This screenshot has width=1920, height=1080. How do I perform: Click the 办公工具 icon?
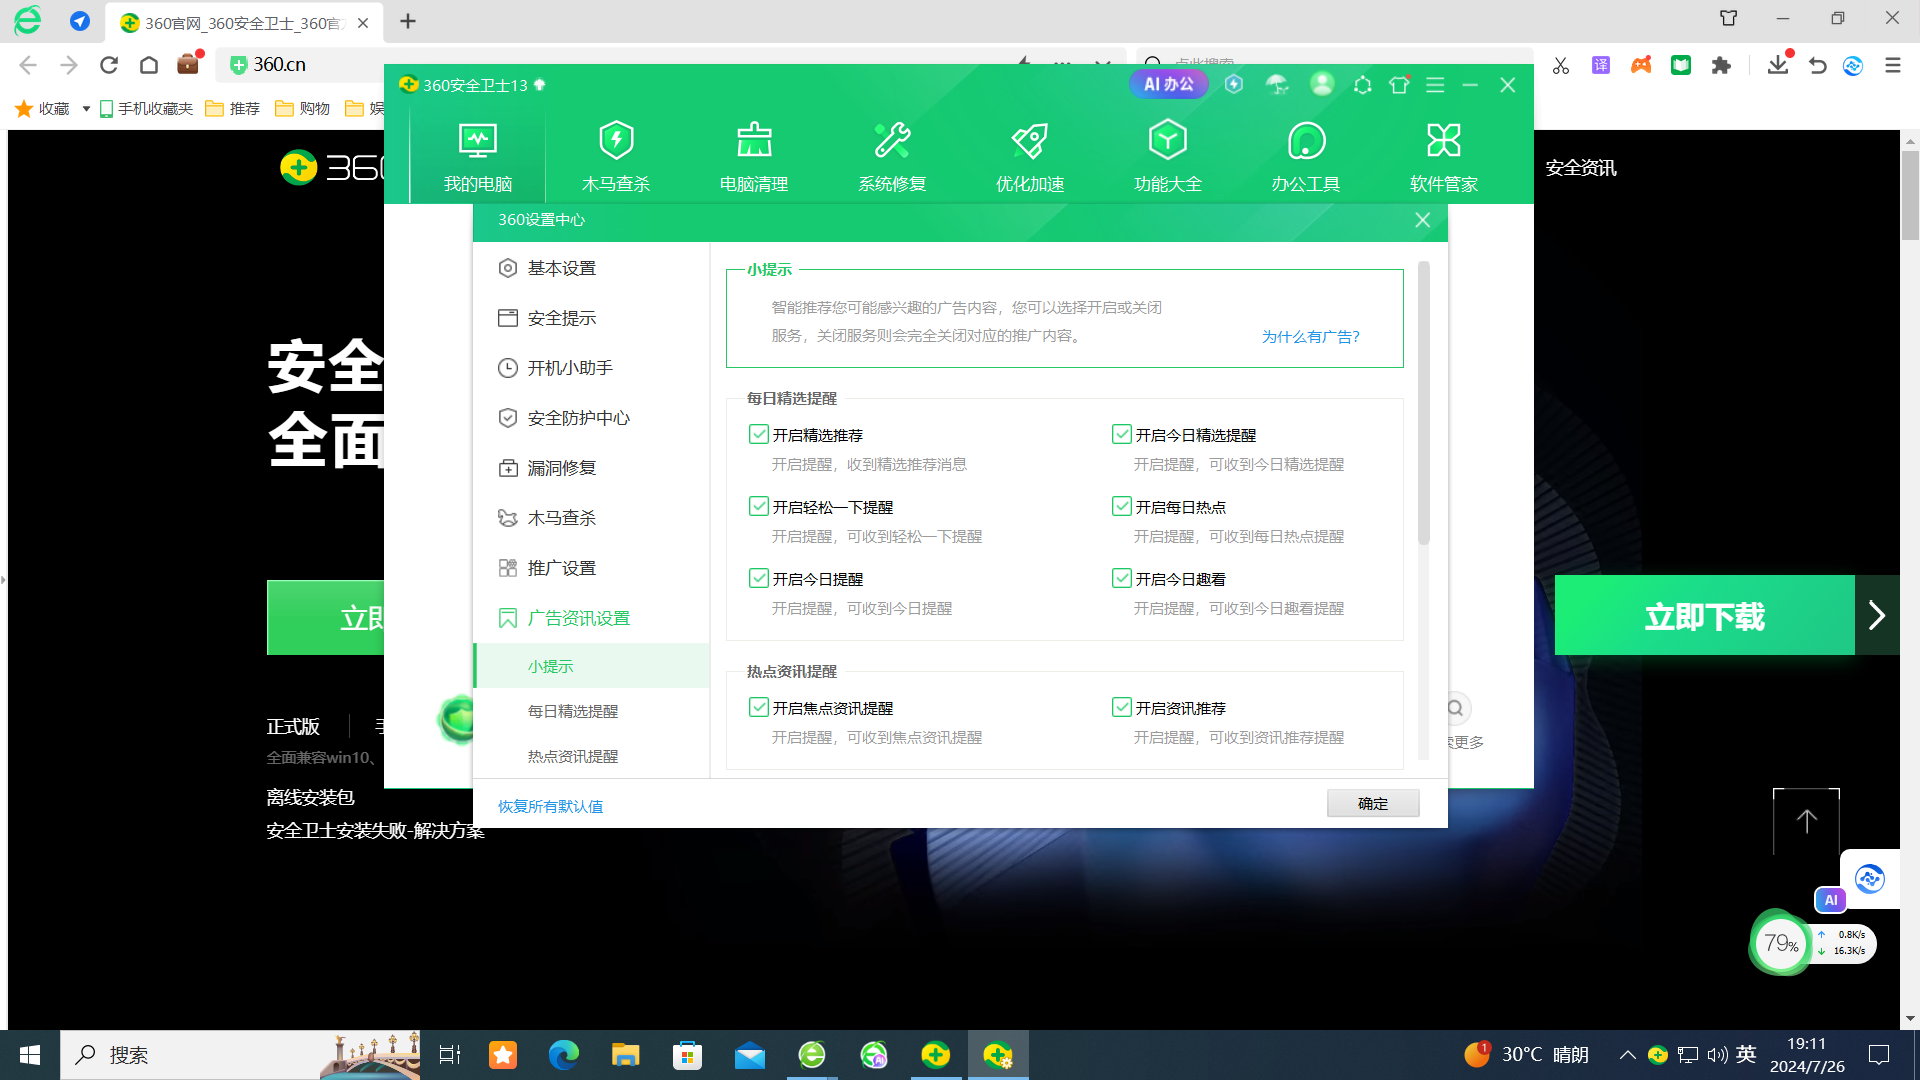click(1305, 141)
